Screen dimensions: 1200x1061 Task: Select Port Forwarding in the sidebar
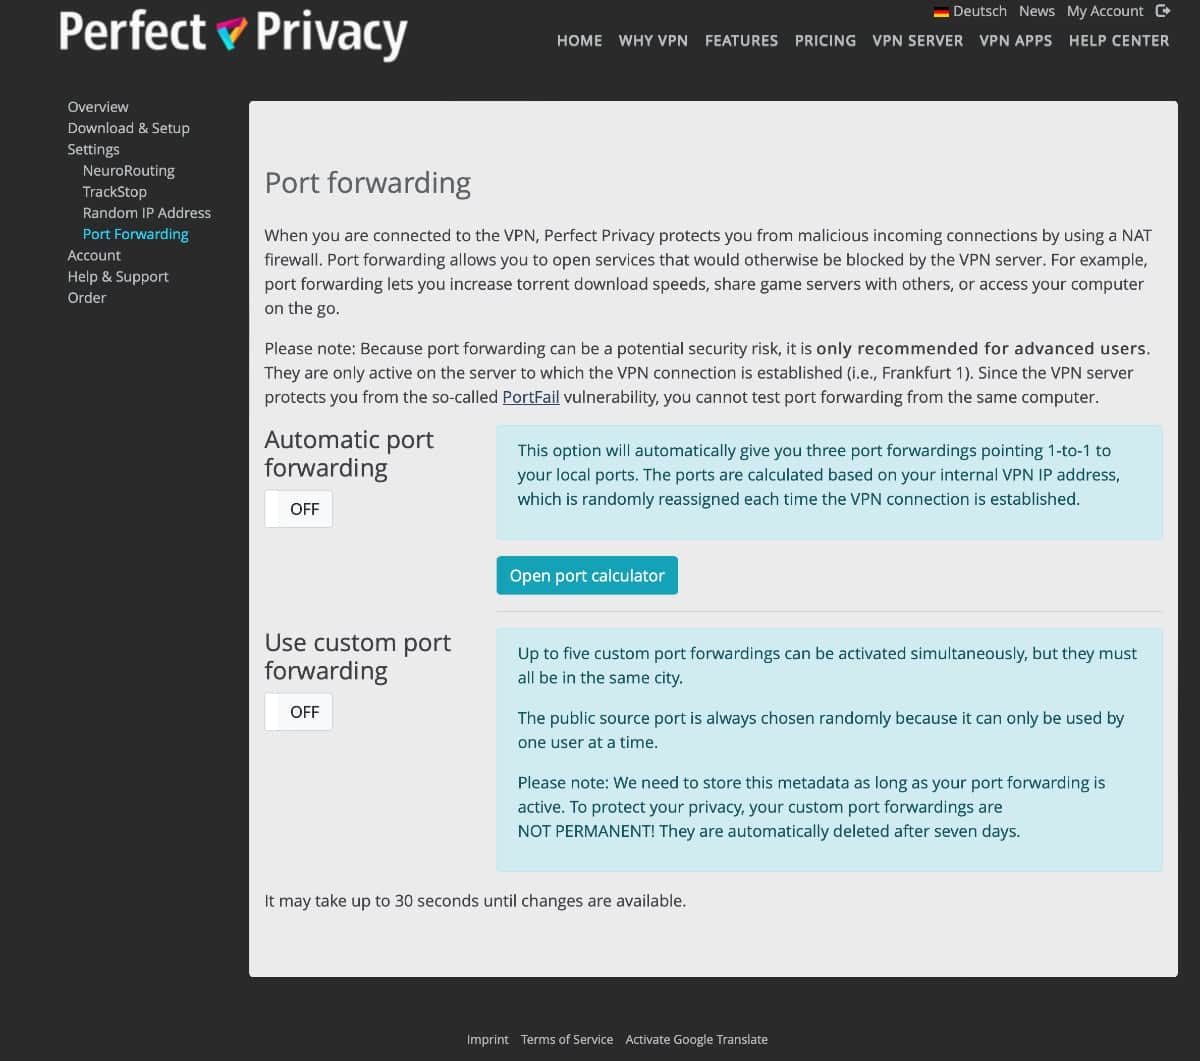click(135, 233)
